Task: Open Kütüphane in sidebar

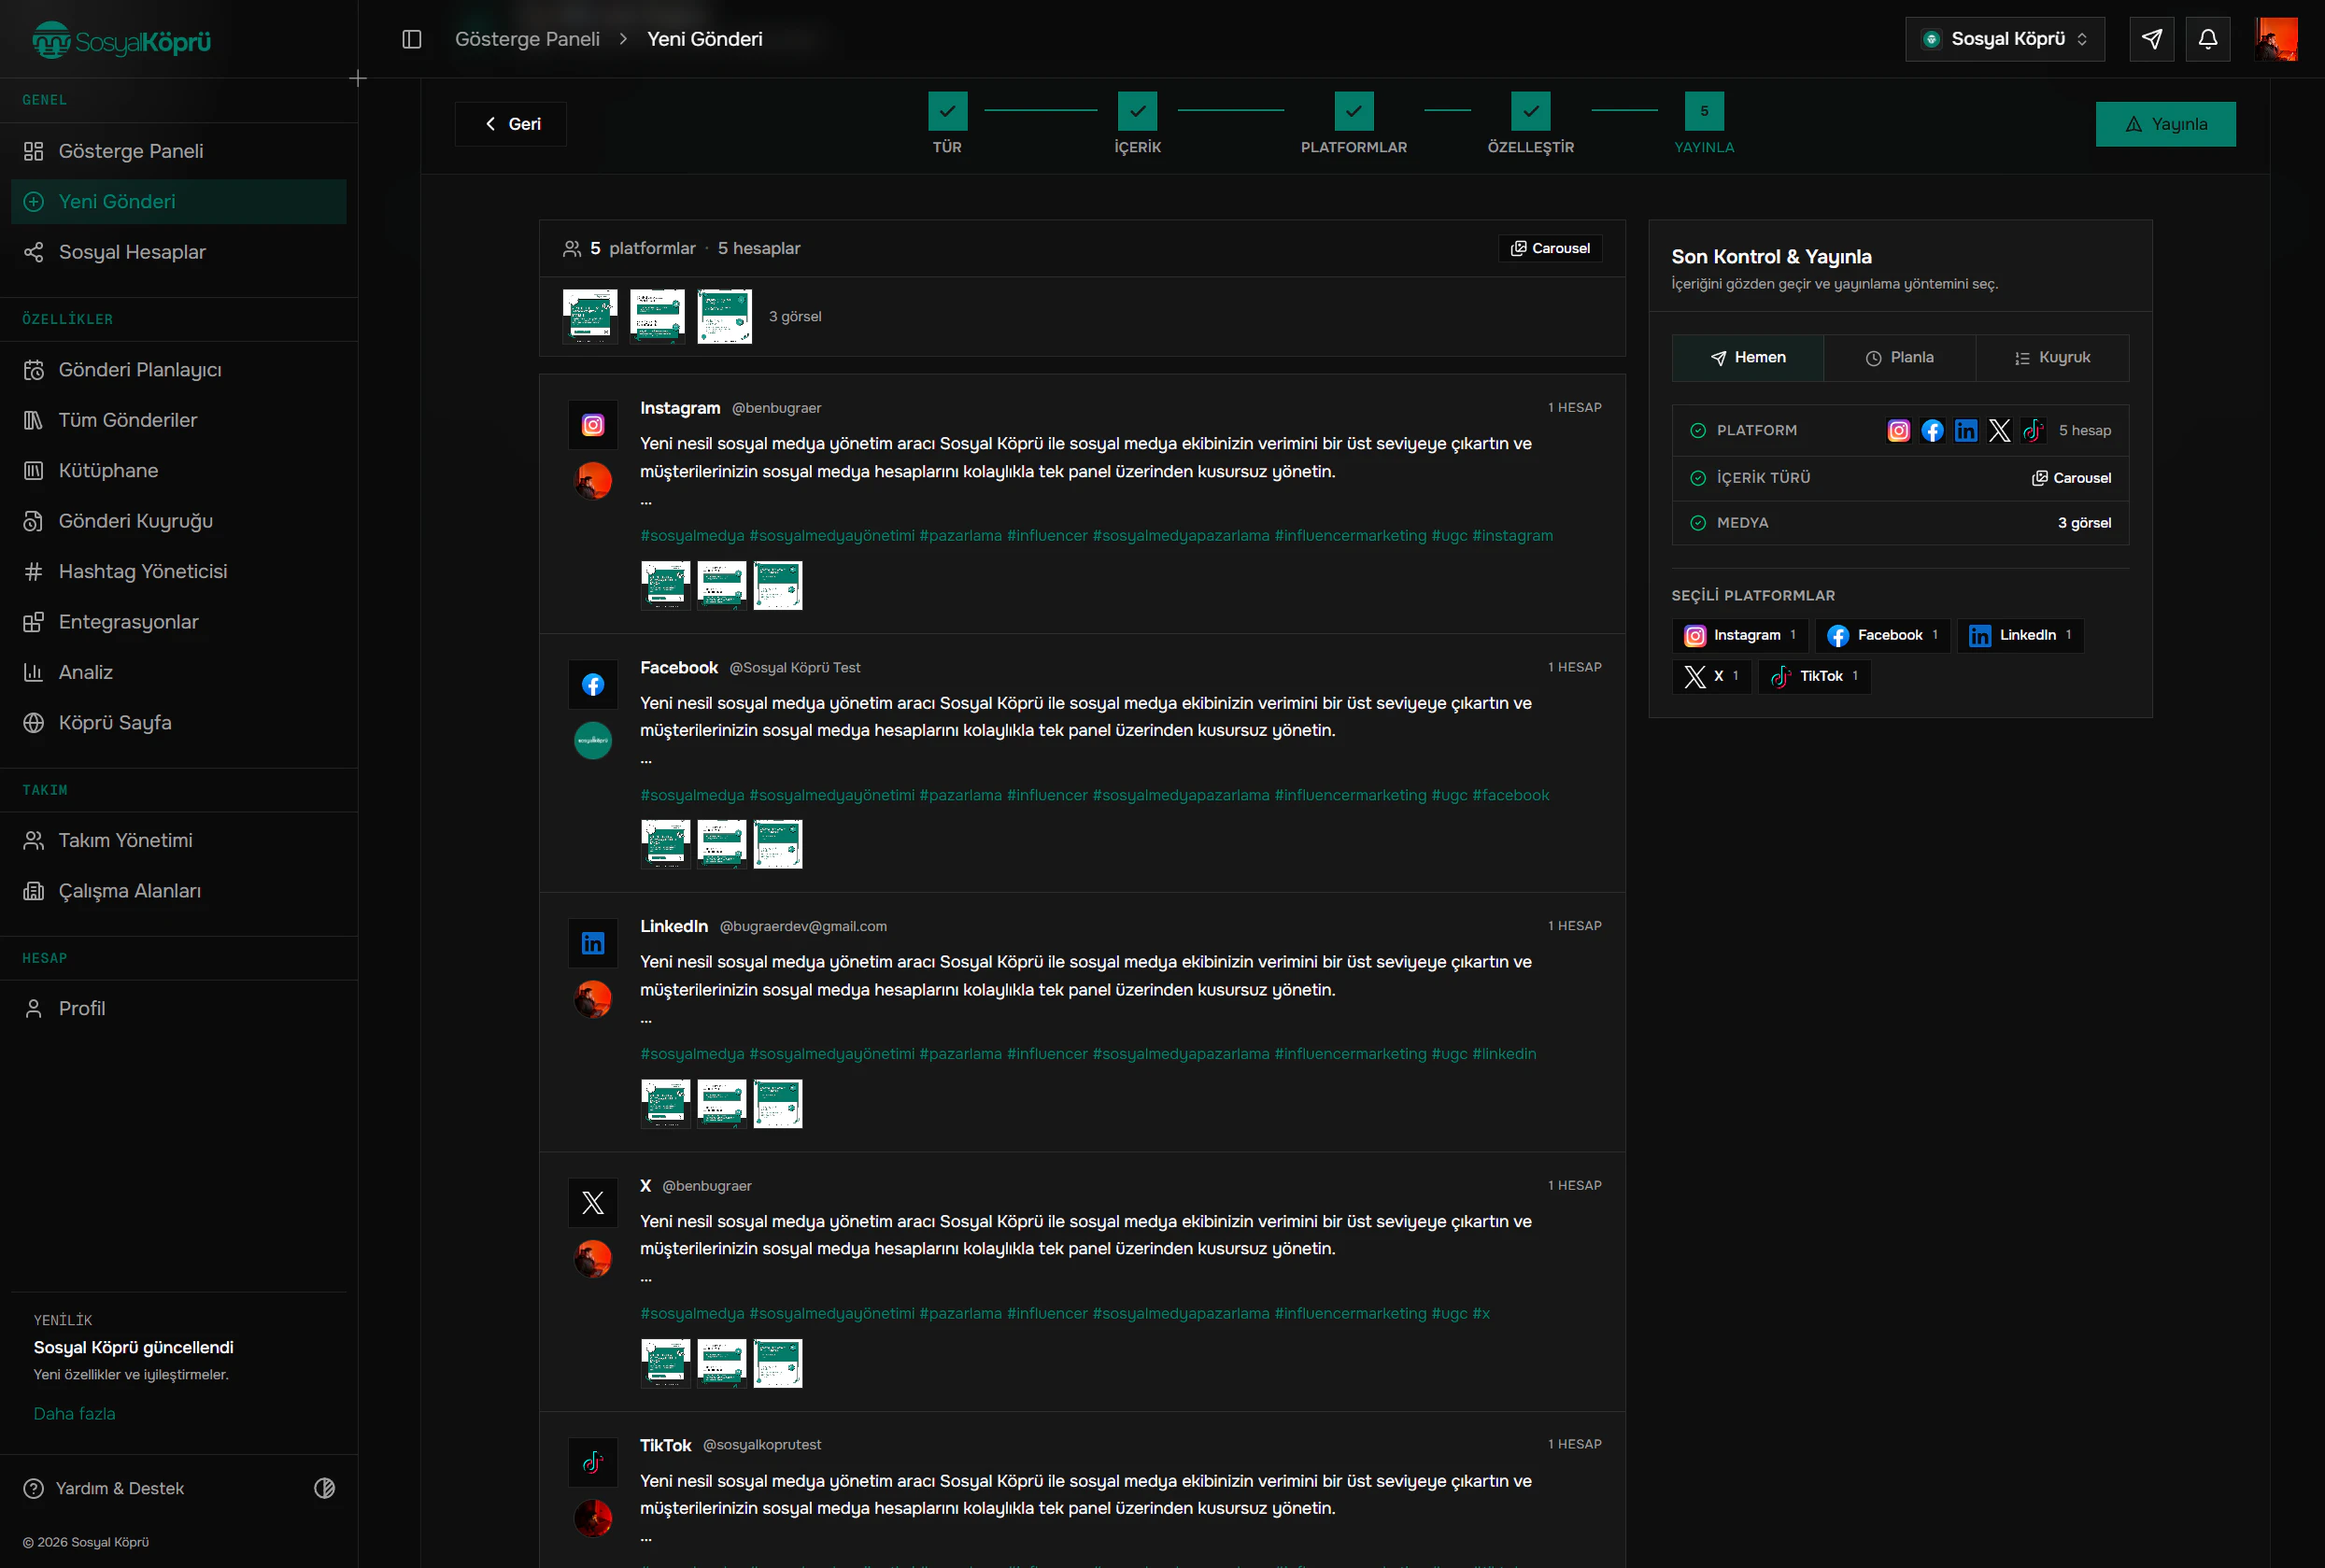Action: pyautogui.click(x=179, y=471)
